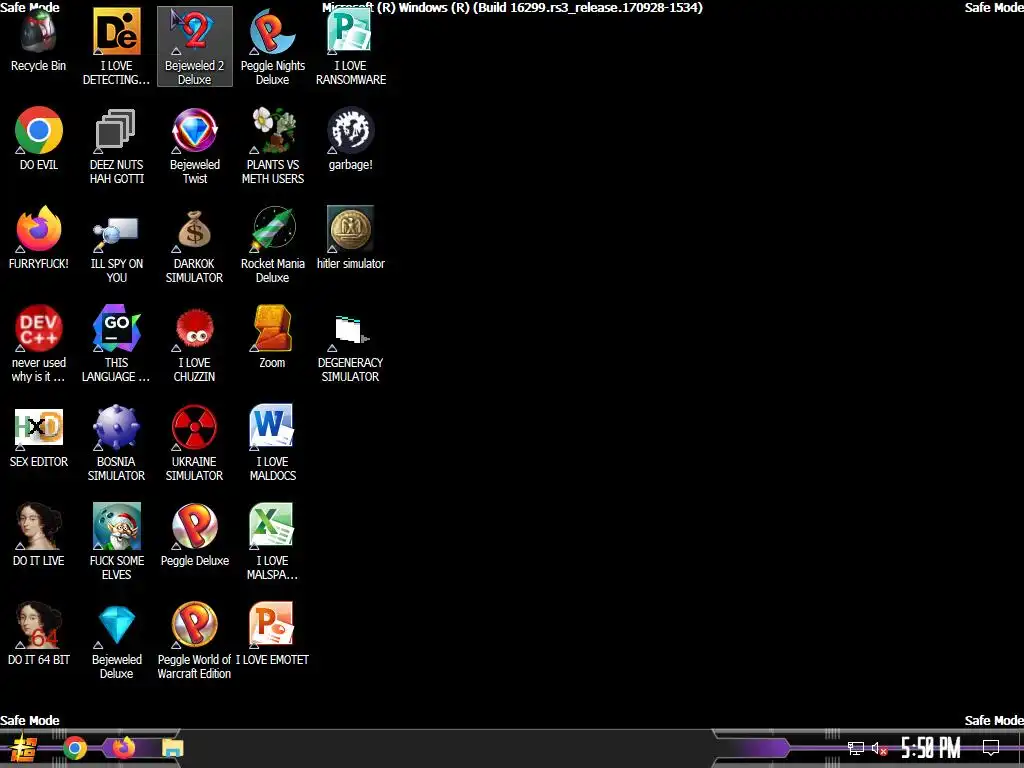Open the Action Center notifications icon

click(991, 748)
